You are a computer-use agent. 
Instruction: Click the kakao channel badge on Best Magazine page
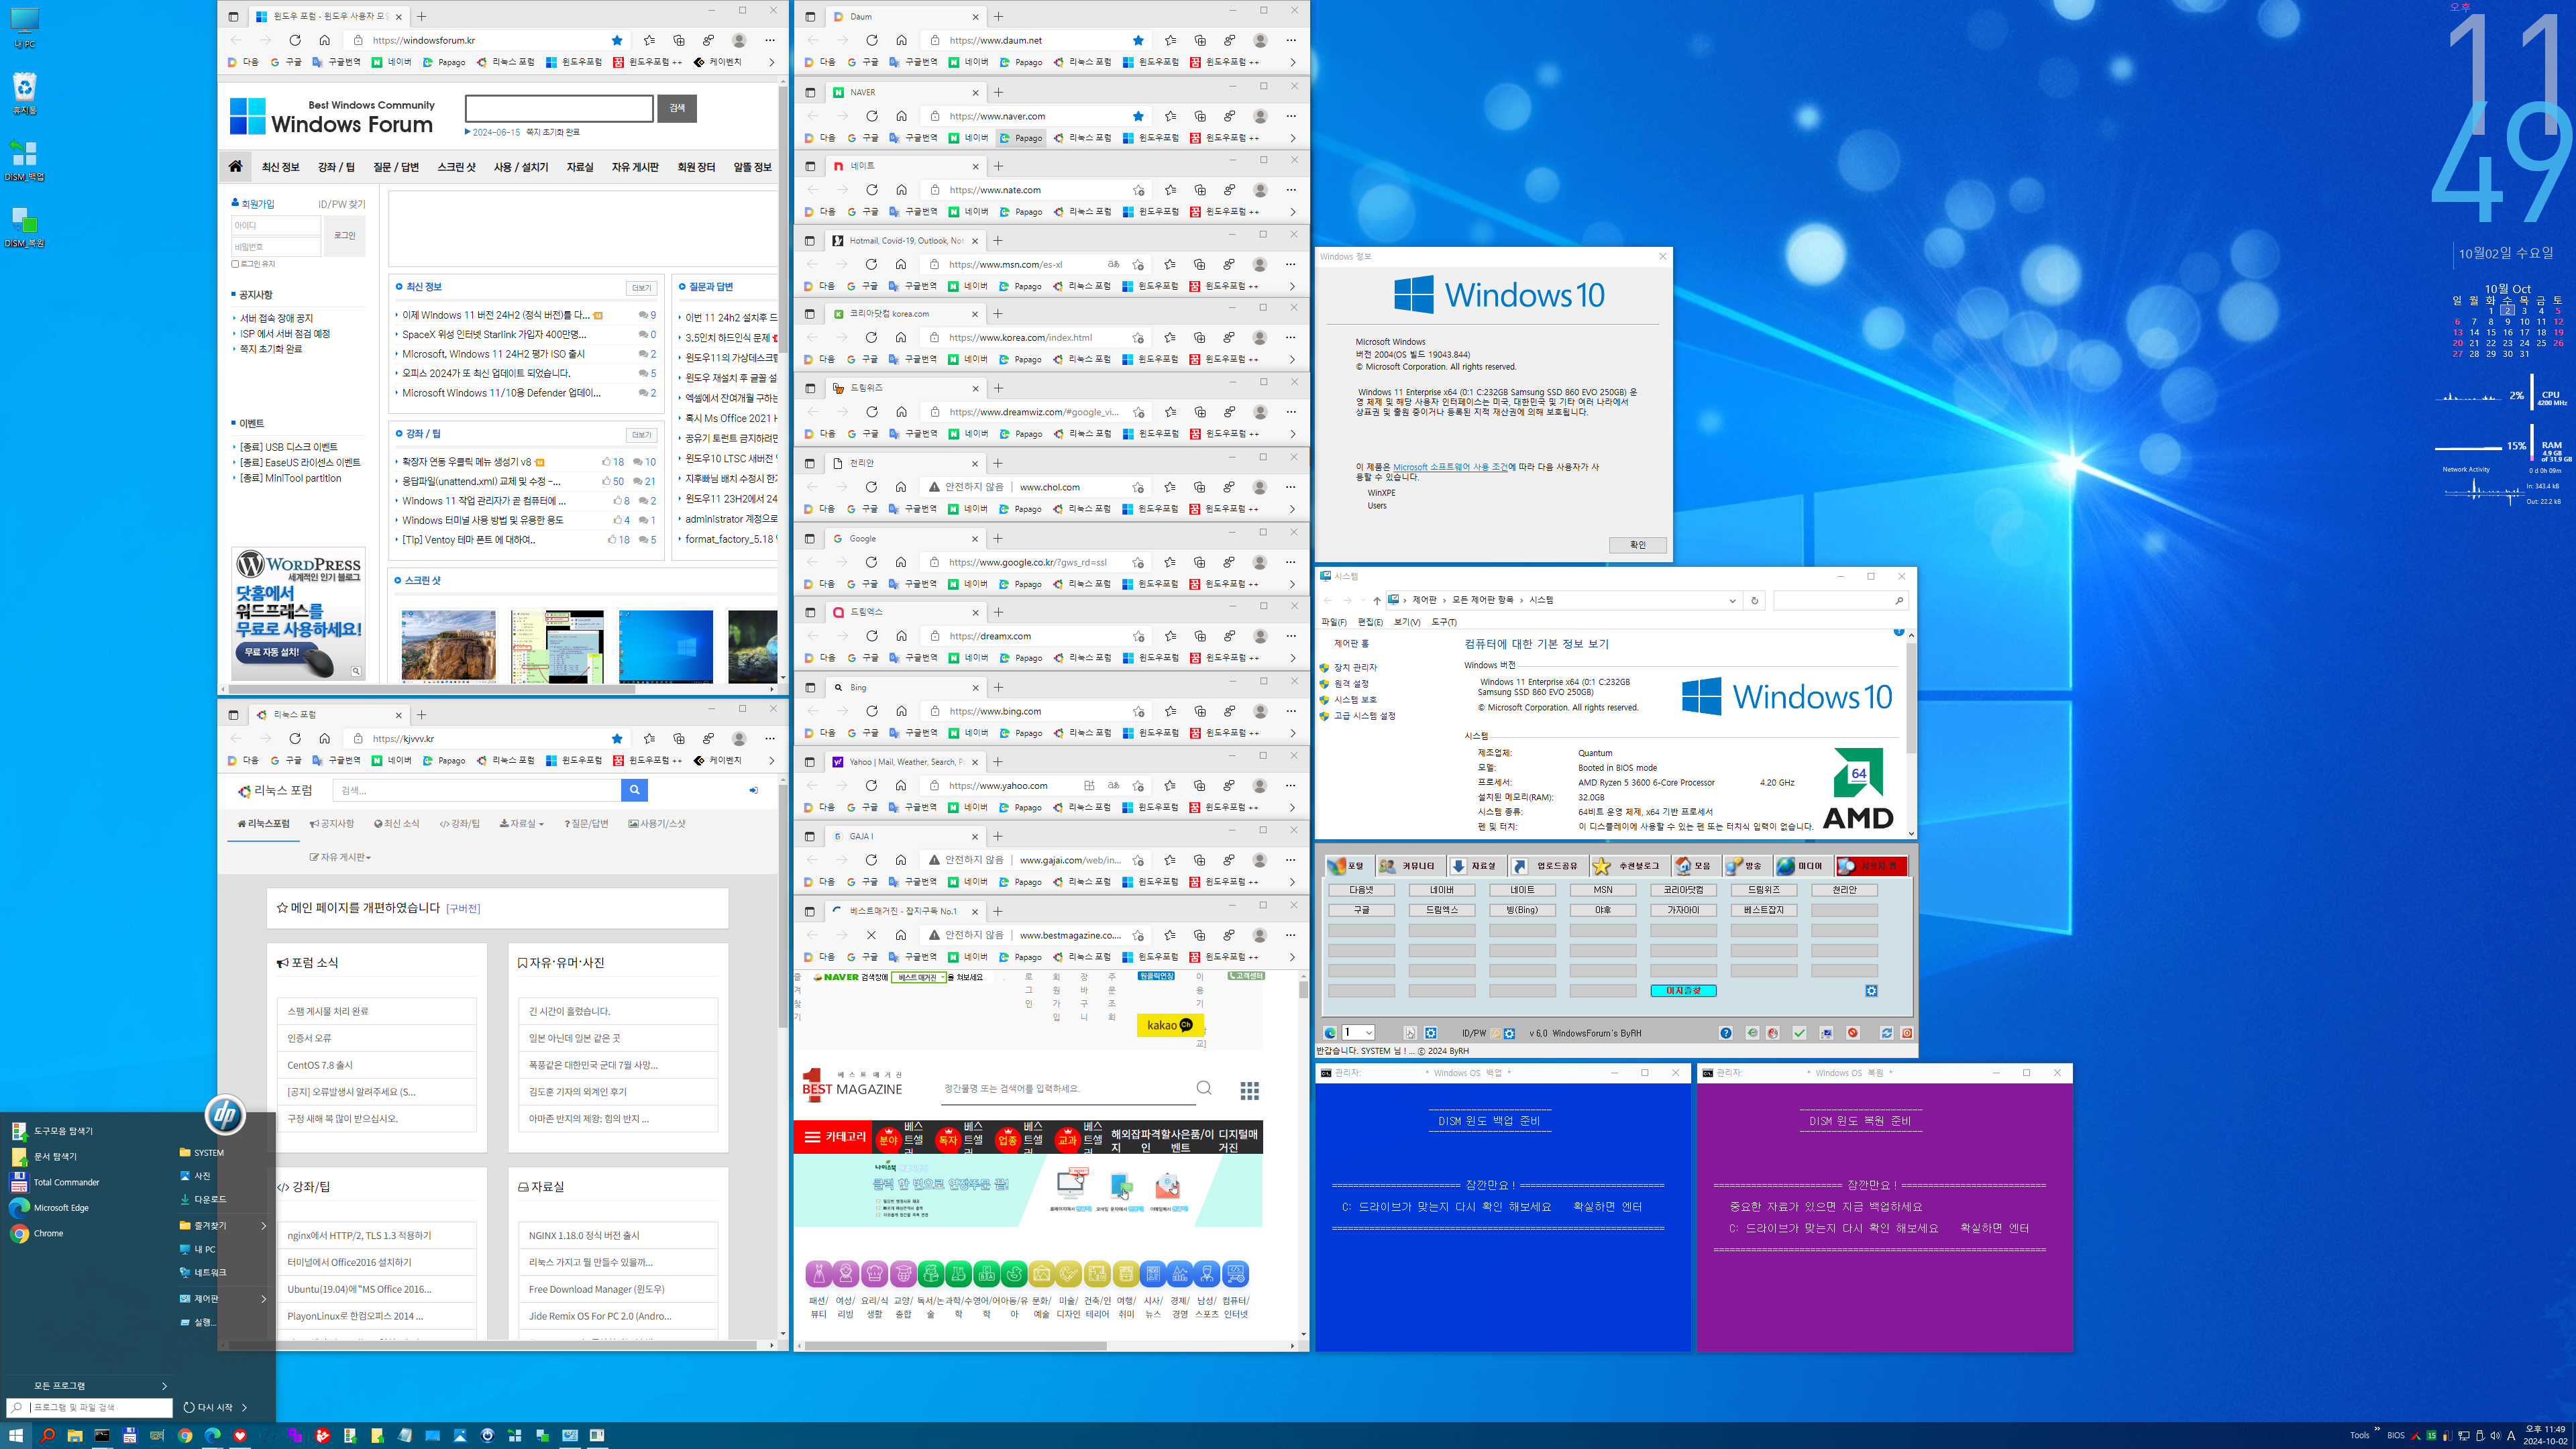pos(1169,1025)
